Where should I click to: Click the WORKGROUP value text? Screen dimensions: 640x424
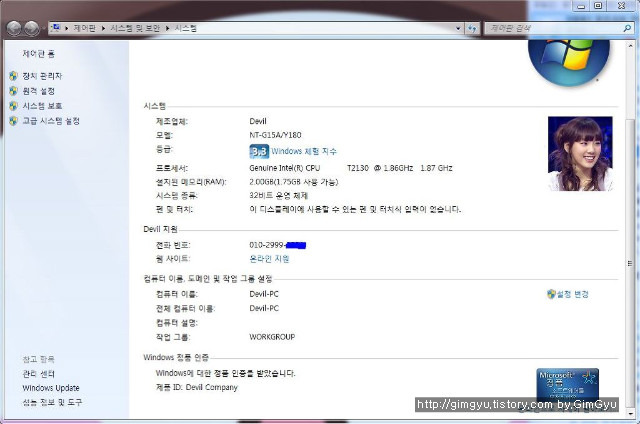click(x=272, y=337)
